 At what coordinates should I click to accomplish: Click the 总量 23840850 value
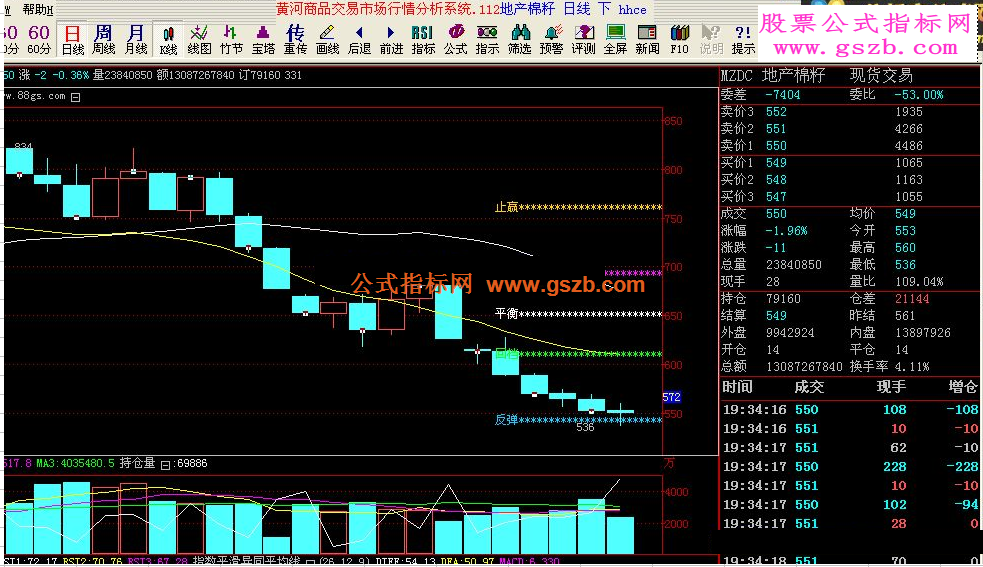794,265
